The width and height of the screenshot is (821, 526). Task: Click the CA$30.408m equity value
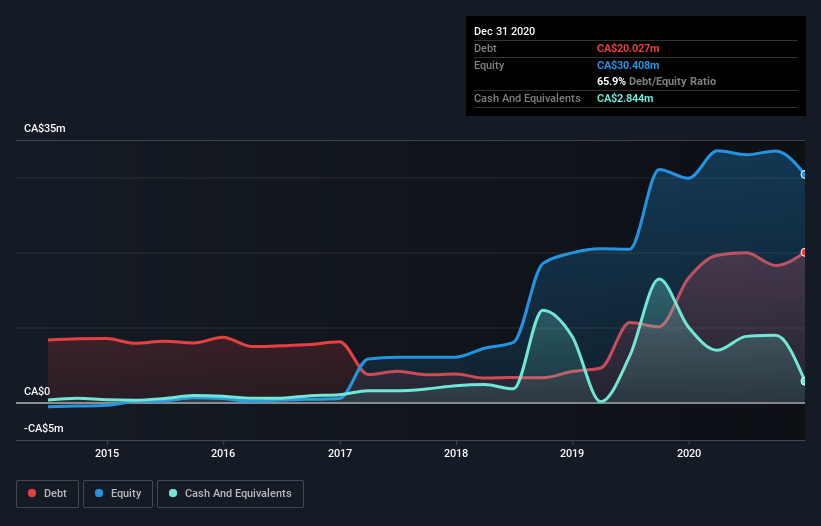click(x=628, y=65)
